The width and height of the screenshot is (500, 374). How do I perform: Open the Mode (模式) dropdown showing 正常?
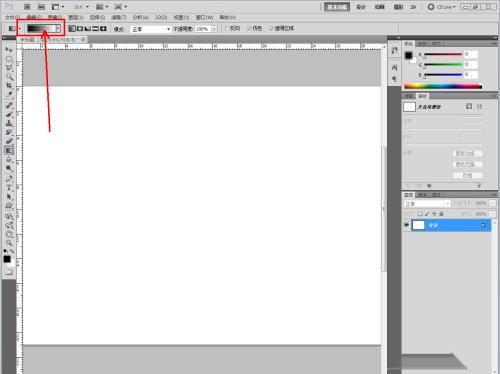(x=151, y=29)
